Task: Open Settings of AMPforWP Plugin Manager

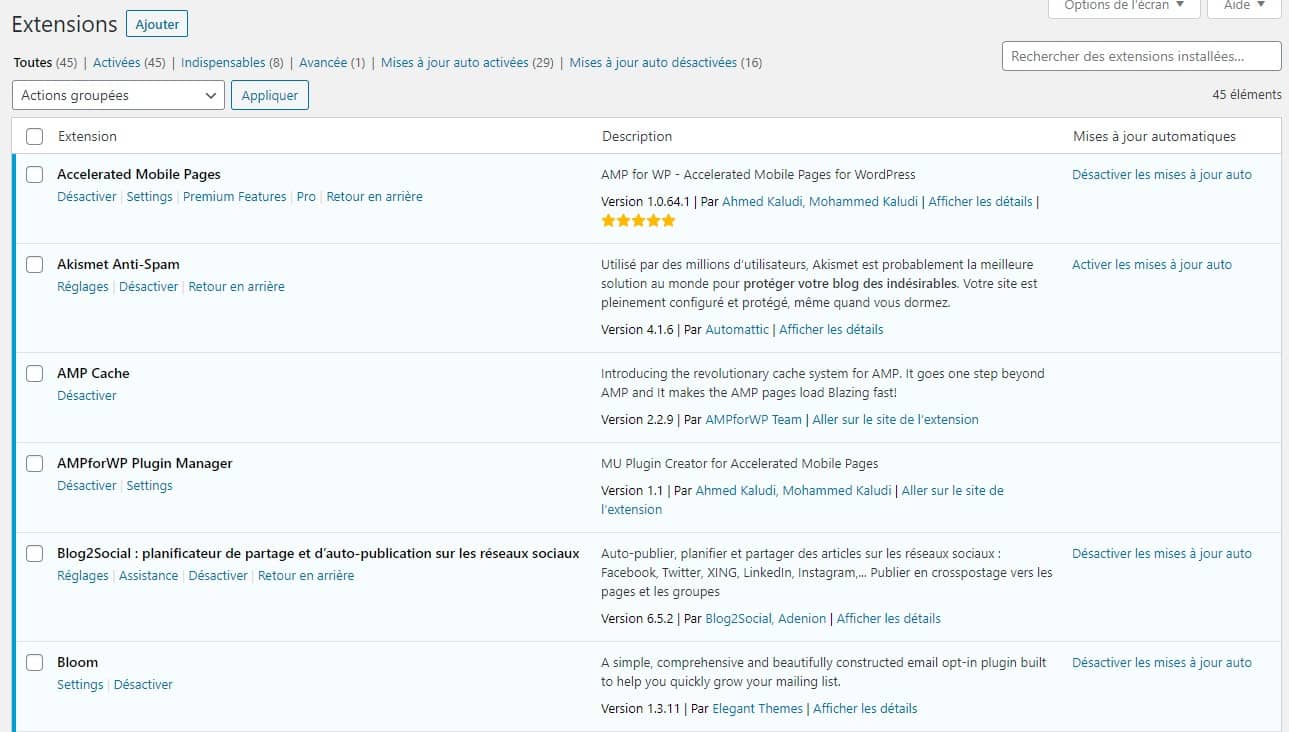Action: pos(150,485)
